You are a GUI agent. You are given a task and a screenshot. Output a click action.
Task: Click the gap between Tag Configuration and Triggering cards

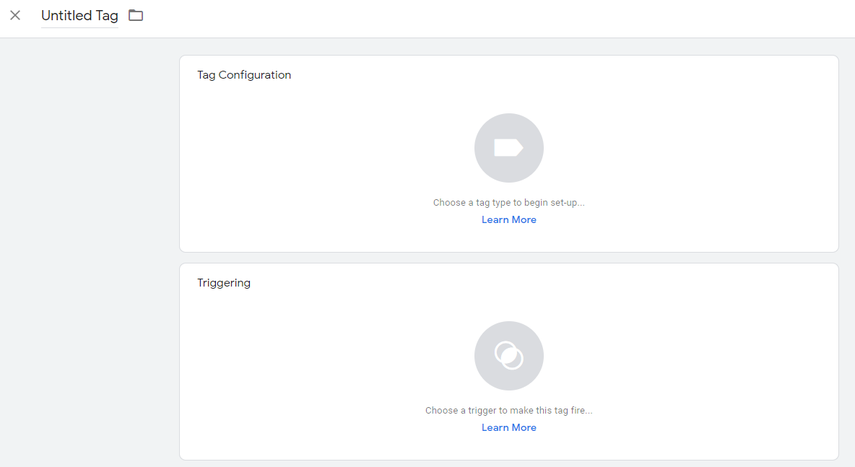click(x=509, y=258)
